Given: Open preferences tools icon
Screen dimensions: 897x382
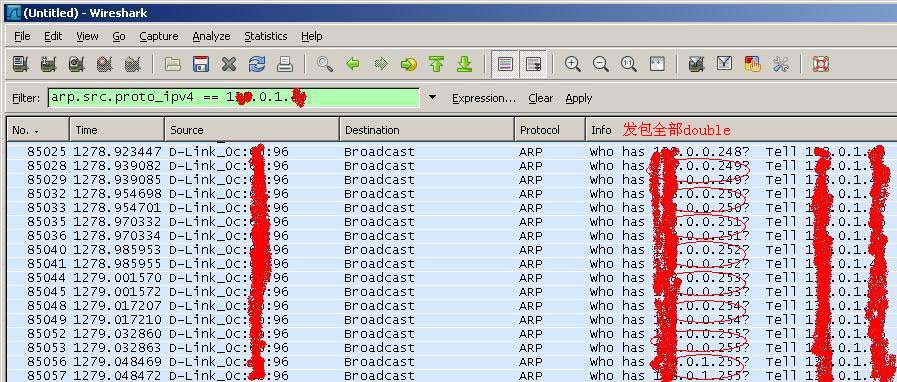Looking at the screenshot, I should (780, 64).
